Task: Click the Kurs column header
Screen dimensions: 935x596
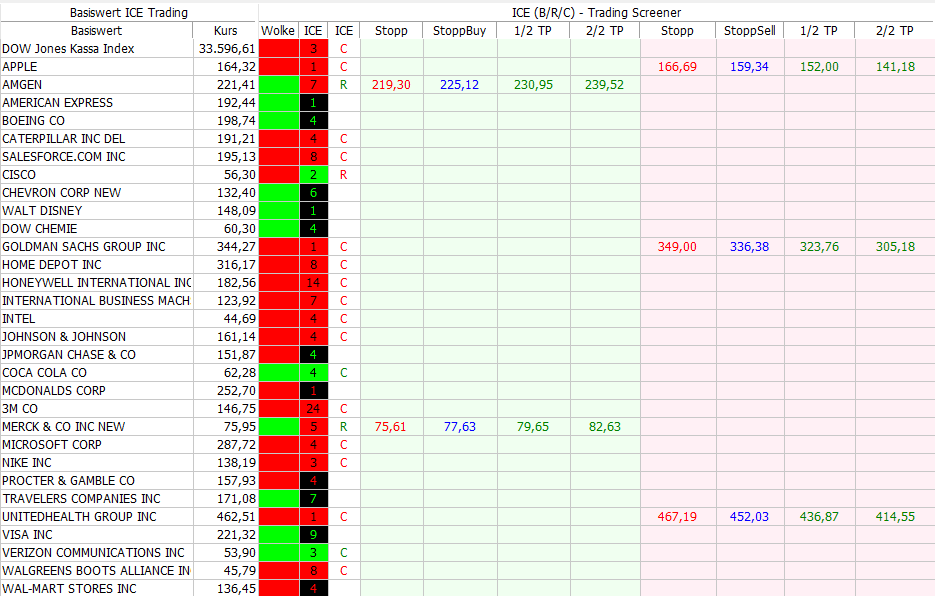Action: [x=225, y=31]
